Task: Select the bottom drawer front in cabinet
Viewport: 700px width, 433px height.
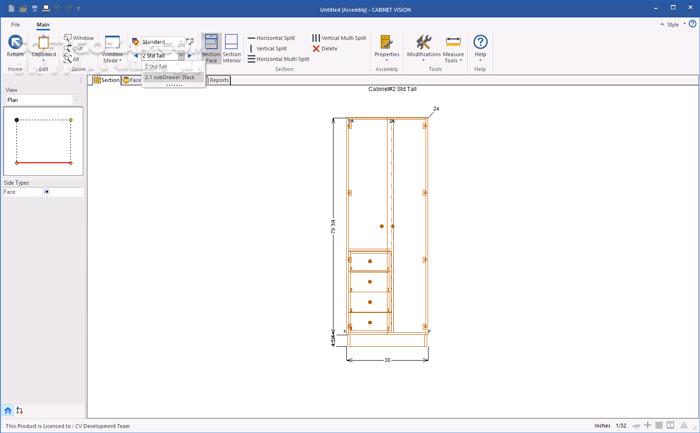Action: 370,322
